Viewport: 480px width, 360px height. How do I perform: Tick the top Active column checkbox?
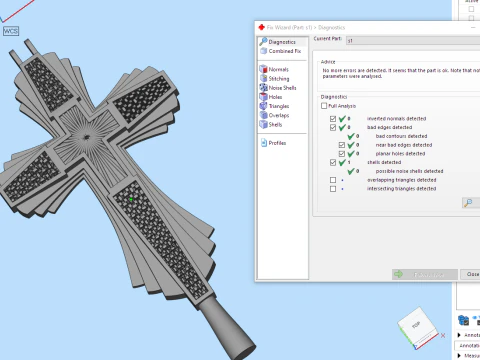pos(471,9)
